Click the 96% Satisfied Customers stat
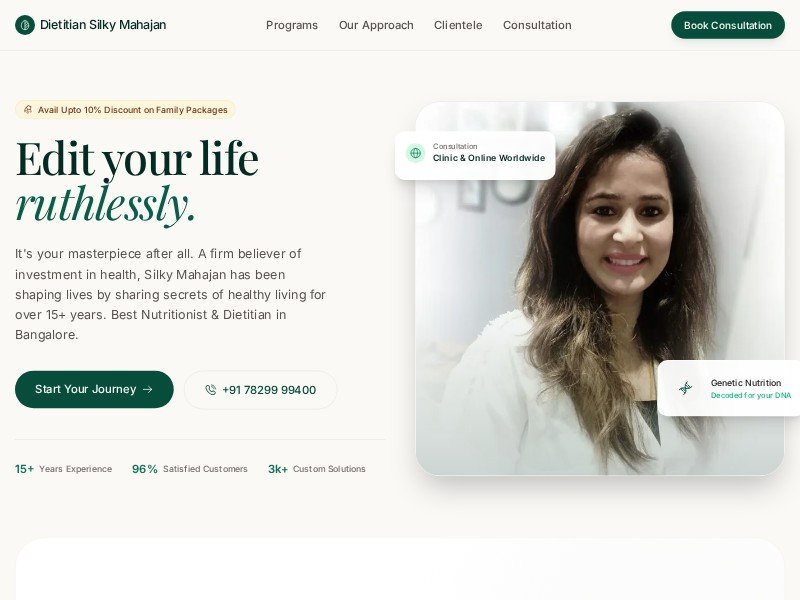Screen dimensions: 800x600 pyautogui.click(x=190, y=469)
